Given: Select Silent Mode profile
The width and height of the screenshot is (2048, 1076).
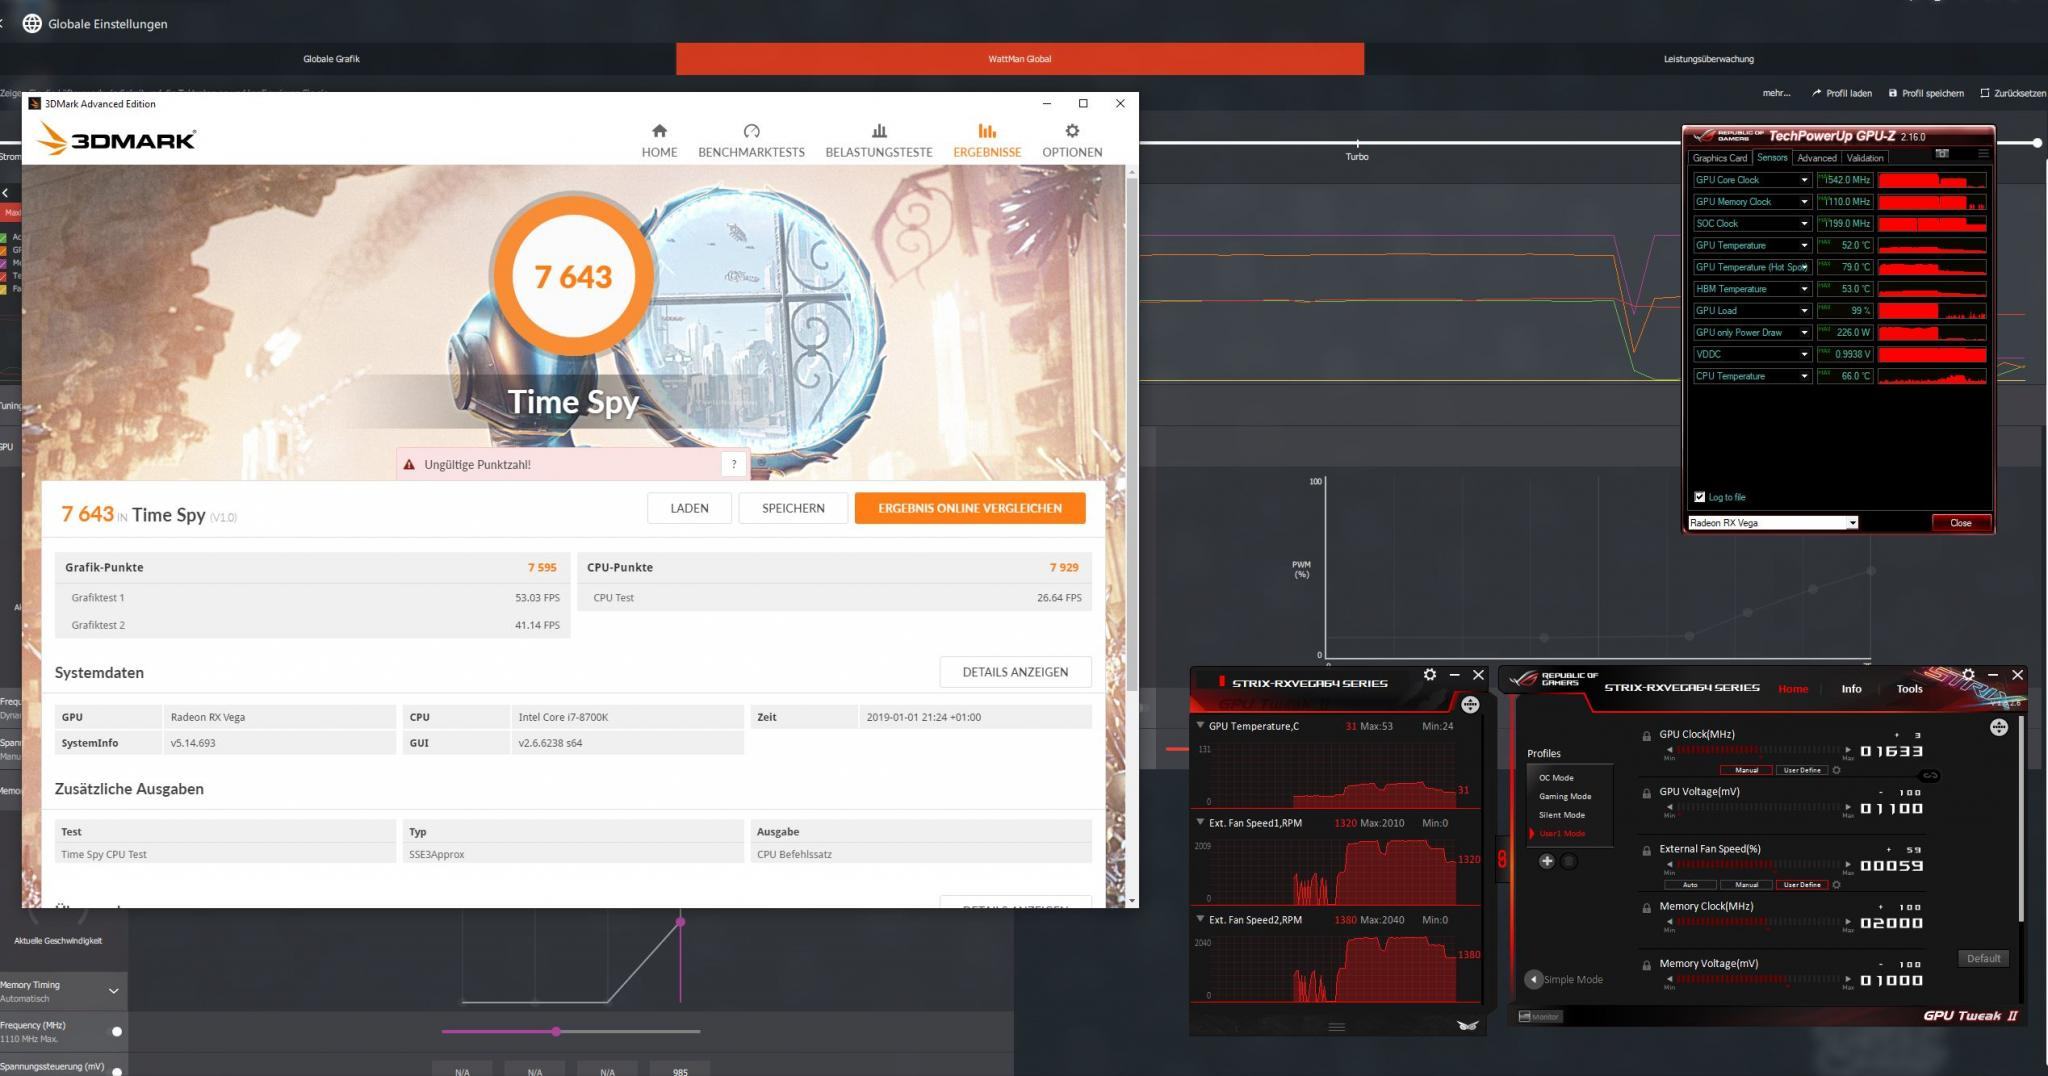Looking at the screenshot, I should [1562, 815].
